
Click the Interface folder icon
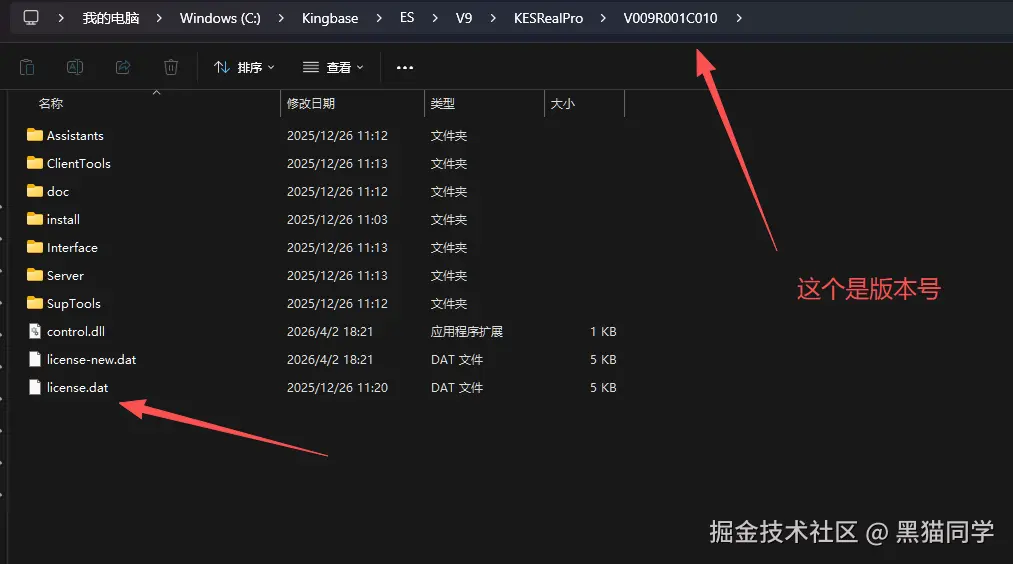pos(35,247)
